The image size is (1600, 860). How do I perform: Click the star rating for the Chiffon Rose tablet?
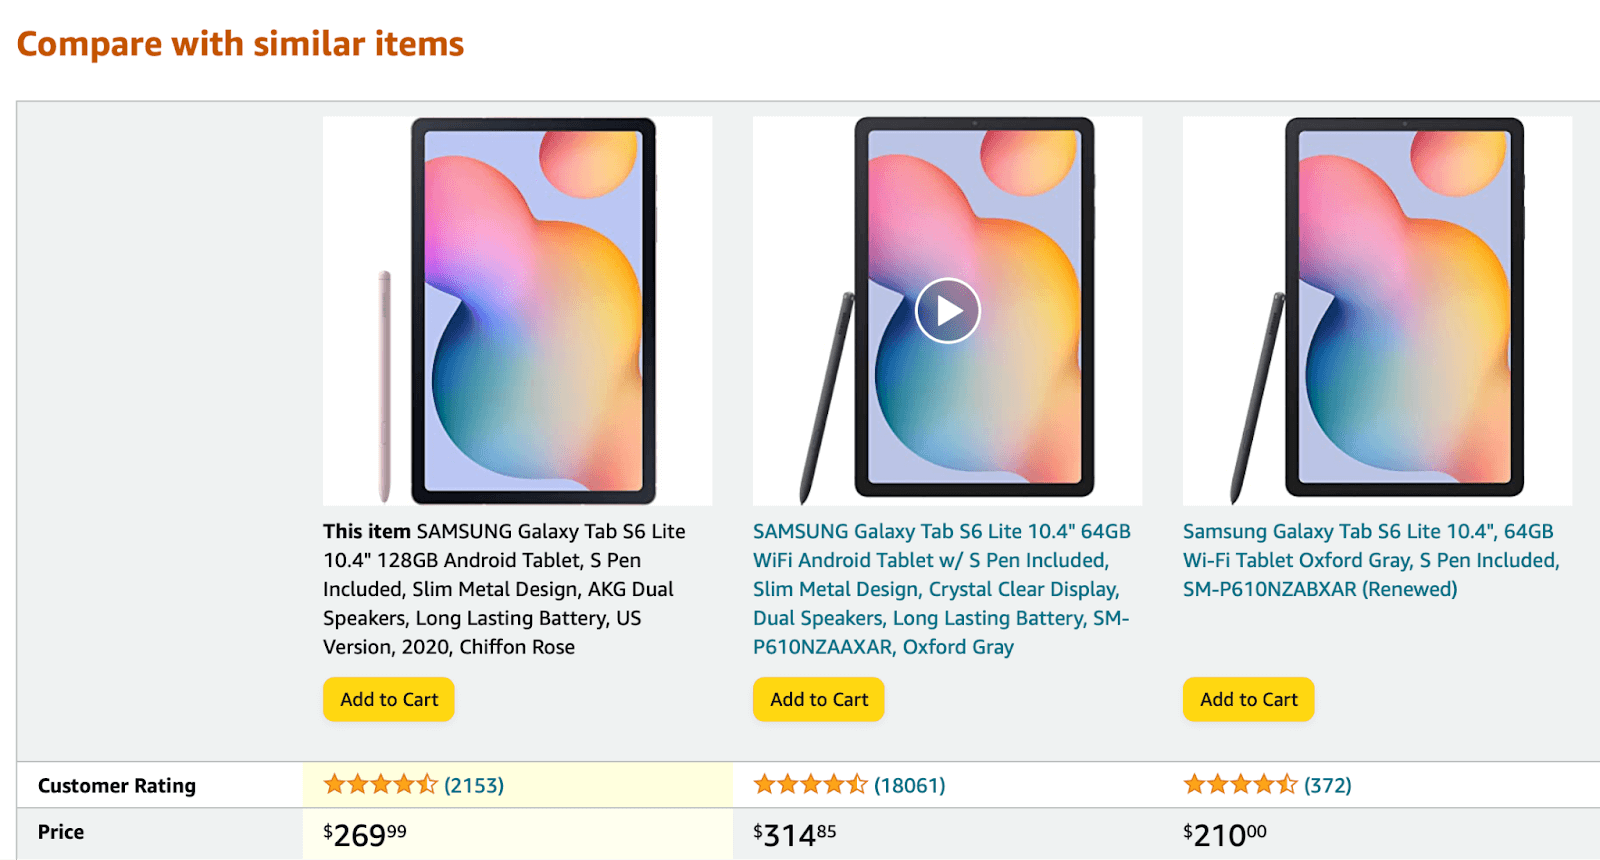378,785
